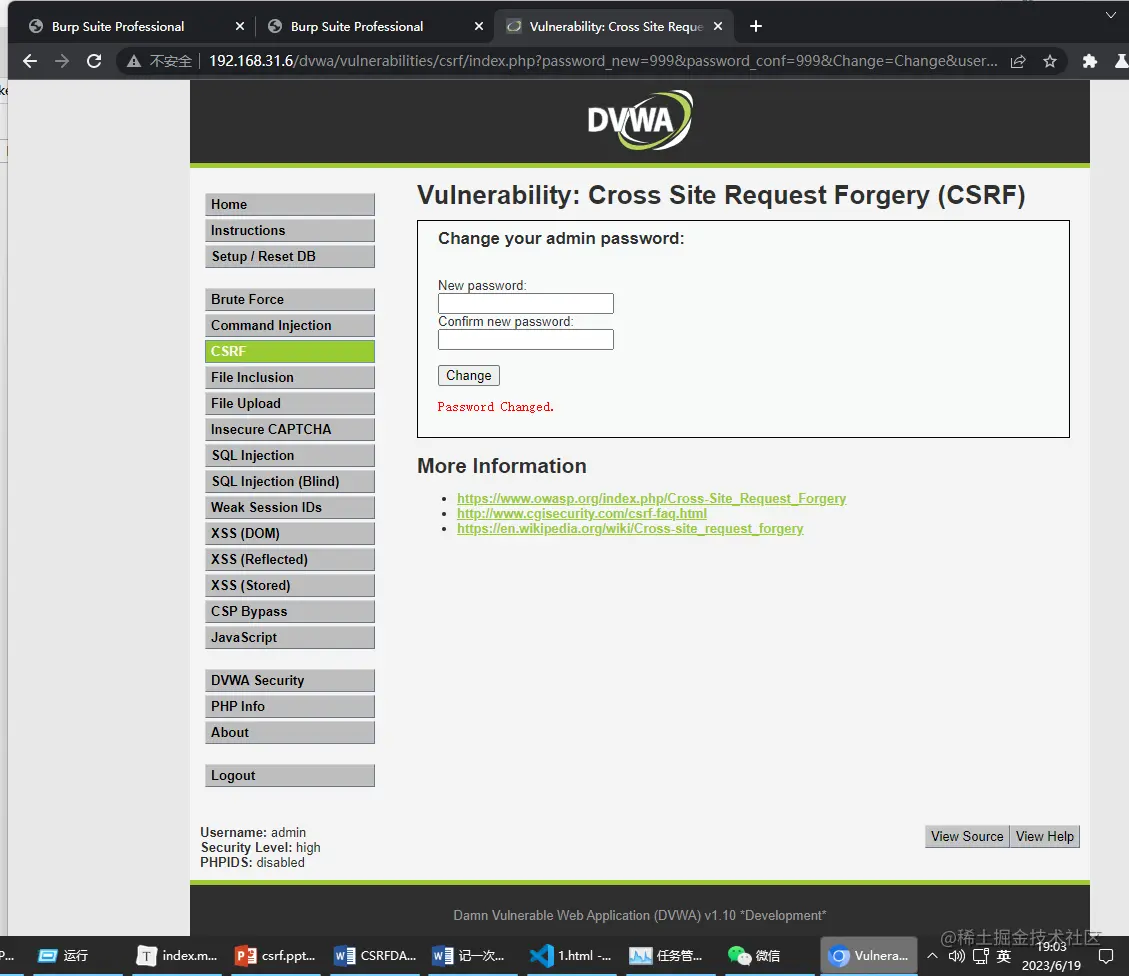Click the not-secure warning triangle icon
1129x976 pixels.
[133, 61]
